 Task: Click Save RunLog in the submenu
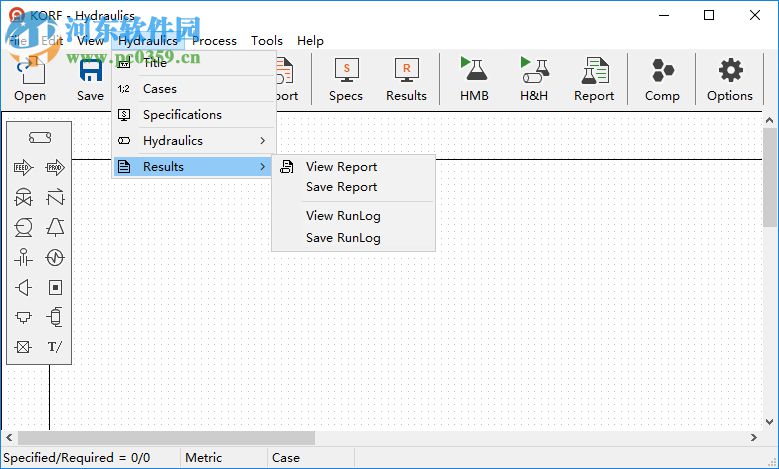(354, 237)
